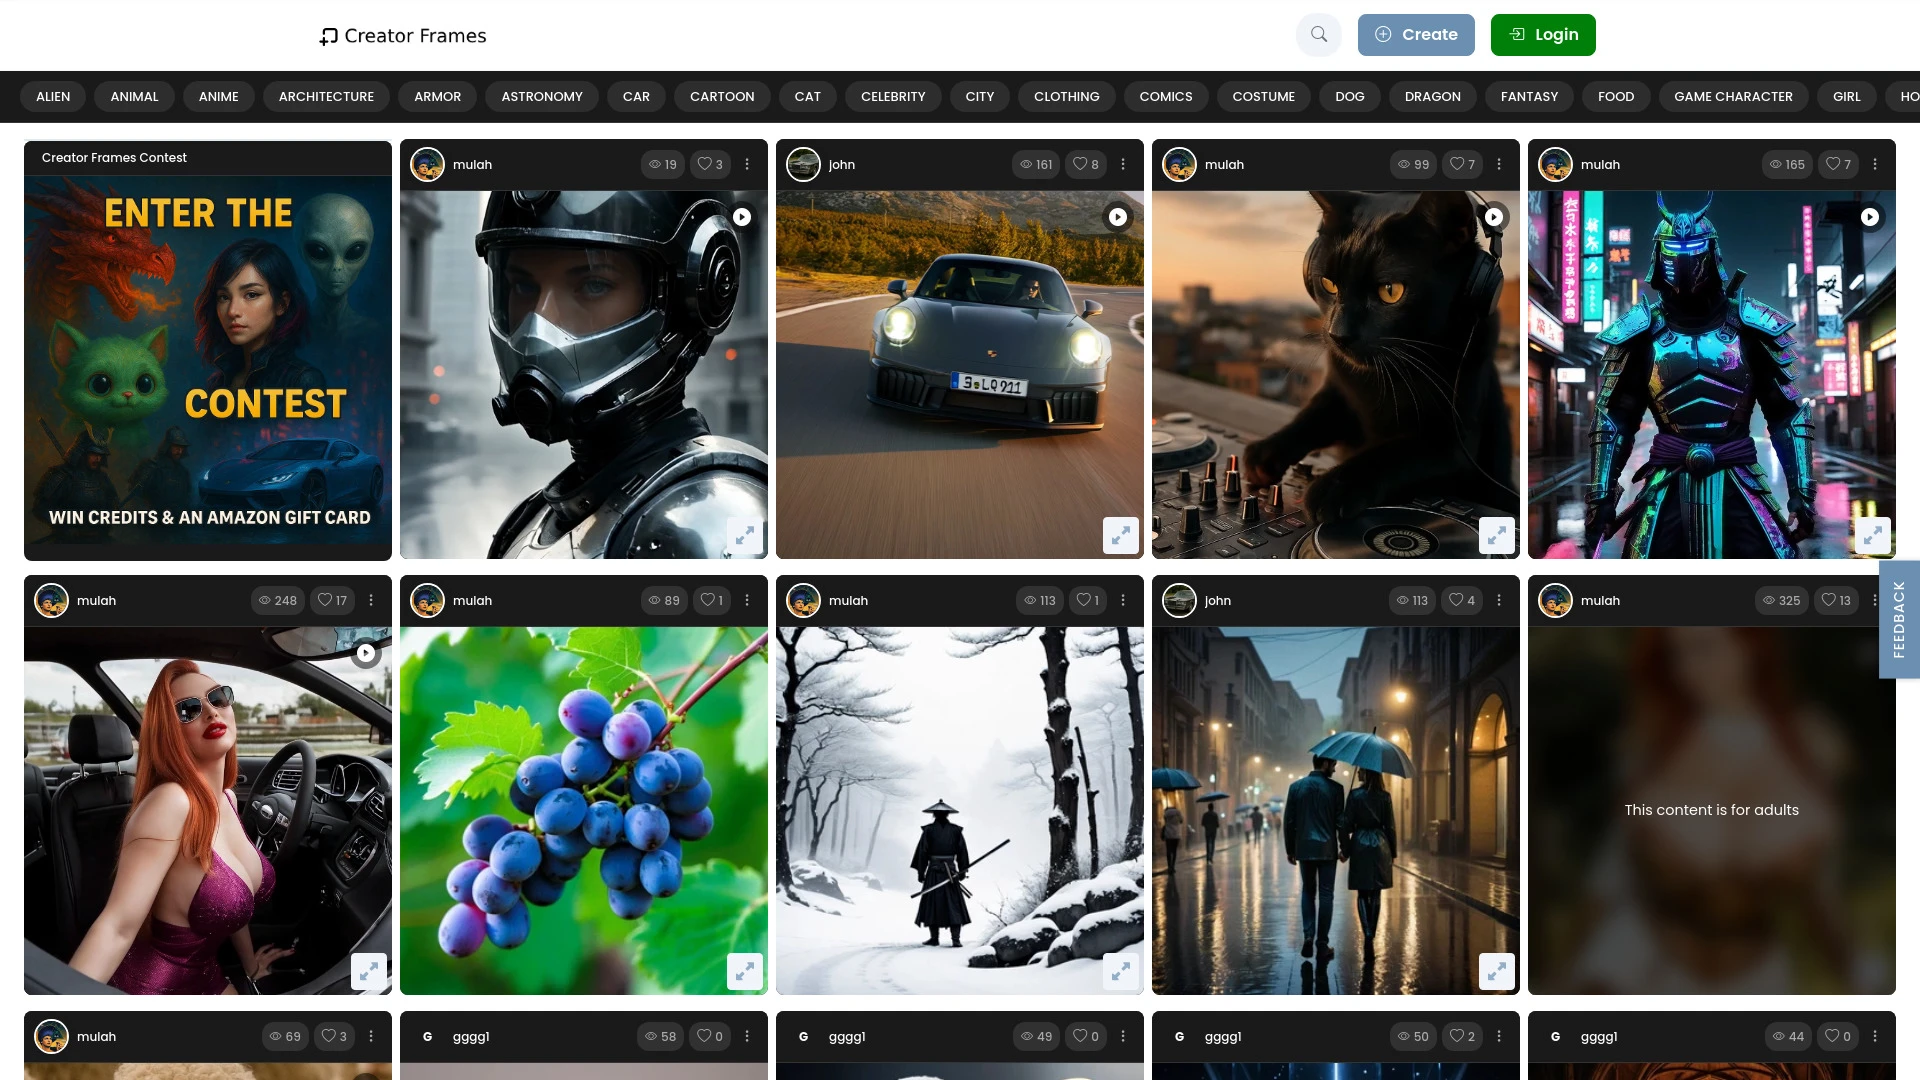The height and width of the screenshot is (1080, 1920).
Task: Click the Create button
Action: (1416, 34)
